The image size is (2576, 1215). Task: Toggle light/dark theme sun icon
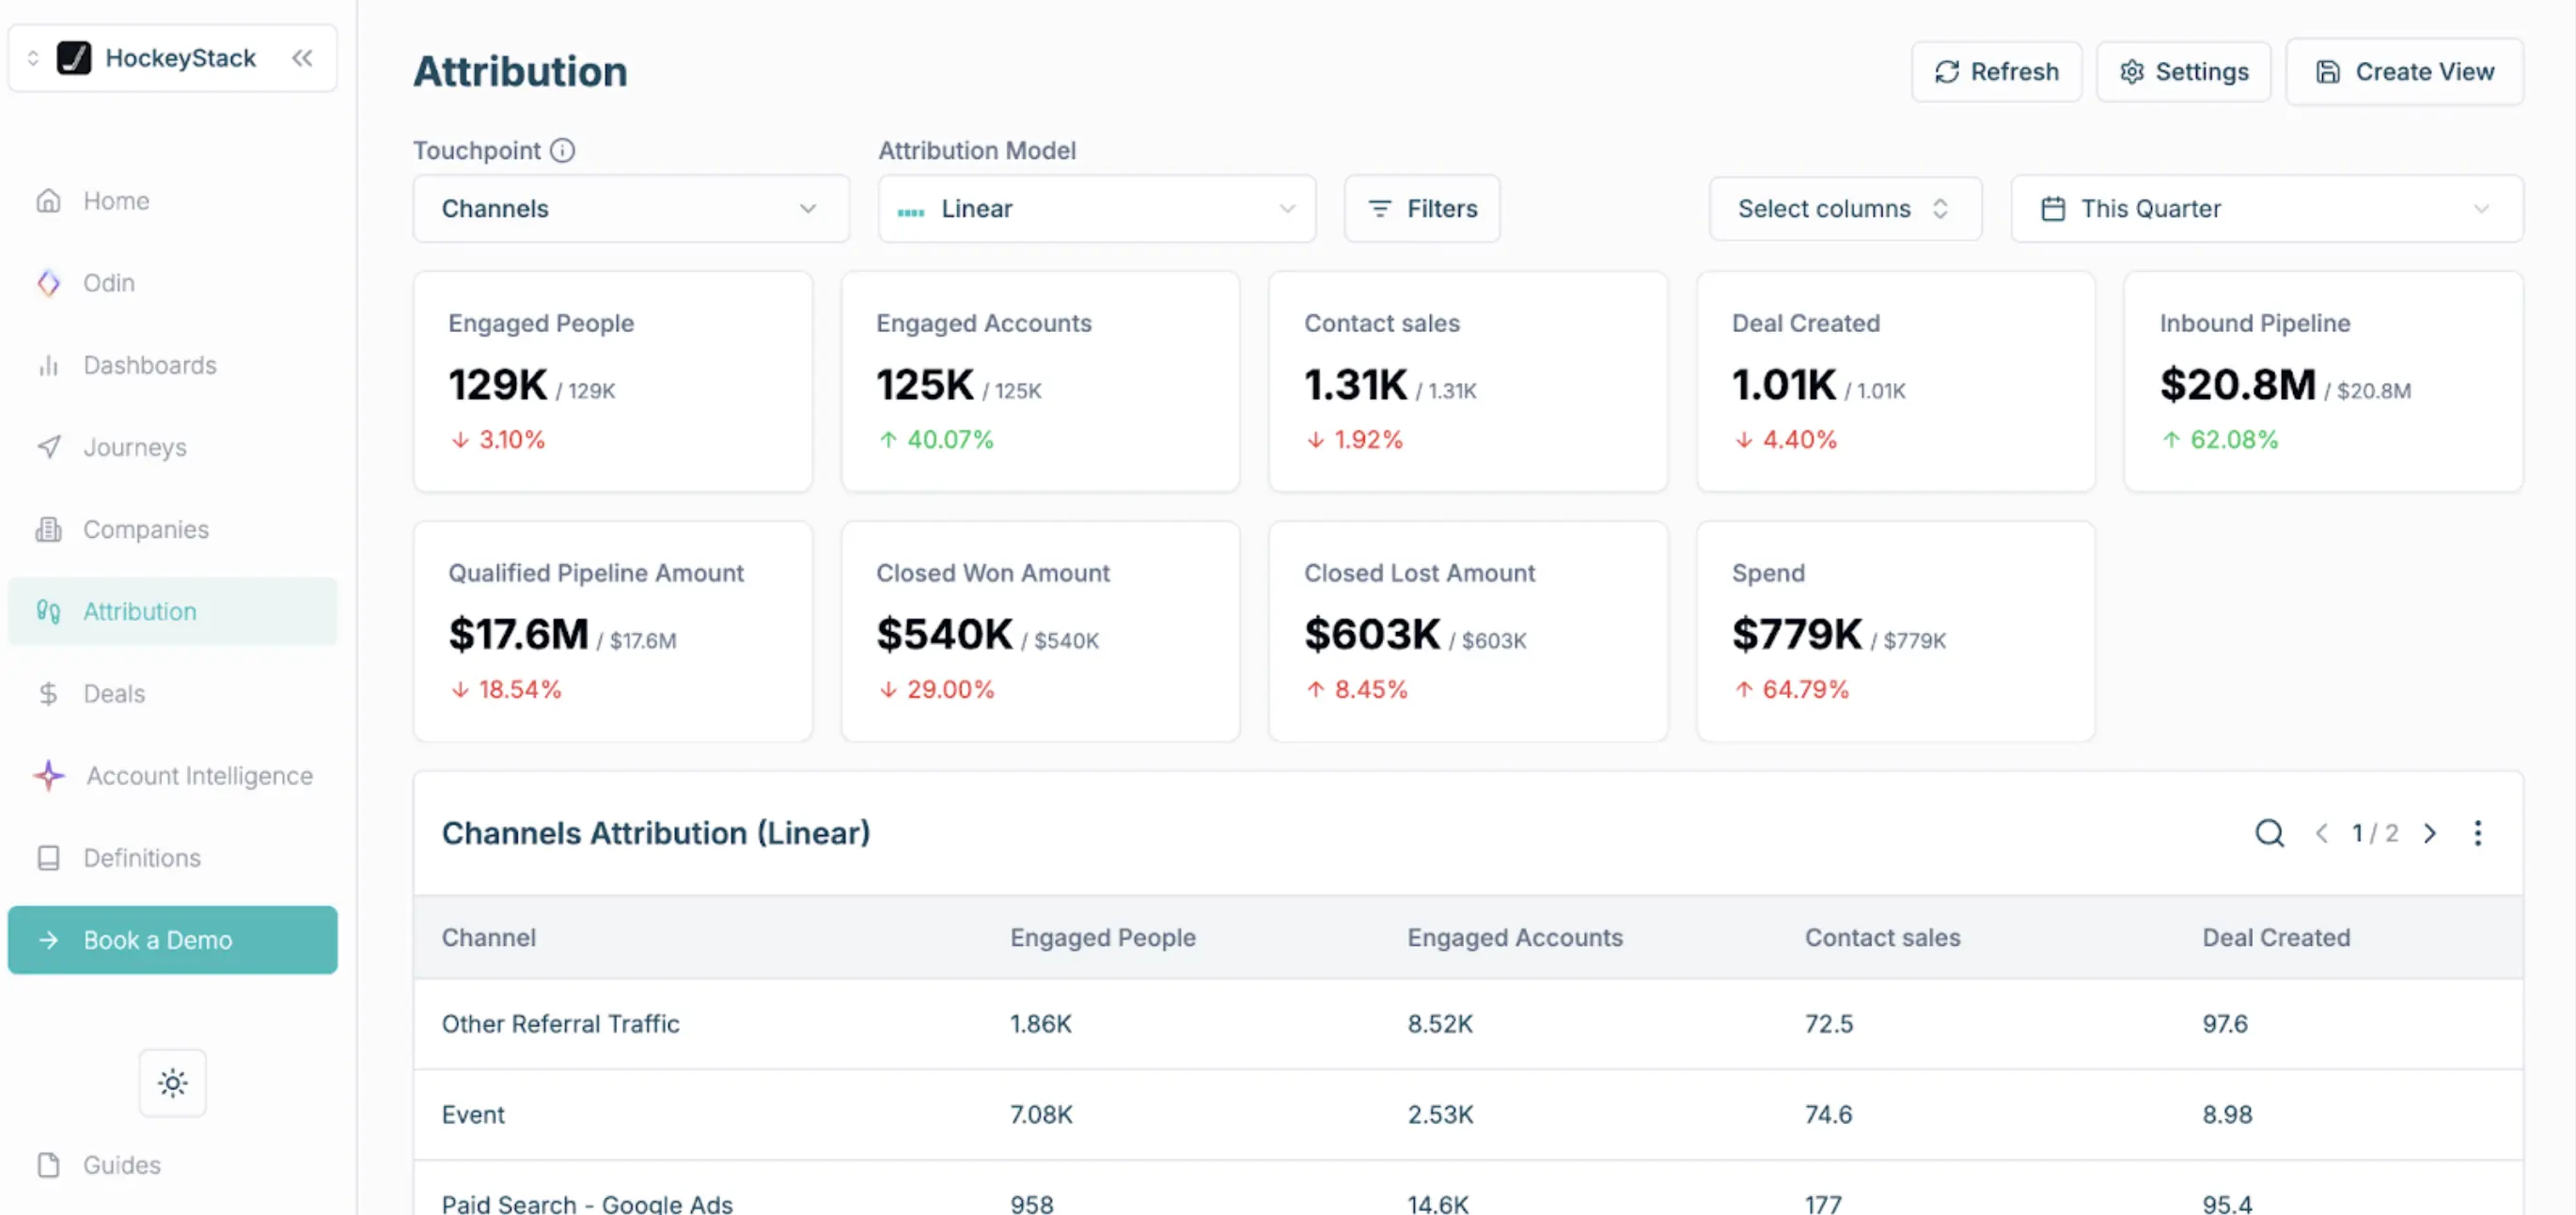click(173, 1082)
